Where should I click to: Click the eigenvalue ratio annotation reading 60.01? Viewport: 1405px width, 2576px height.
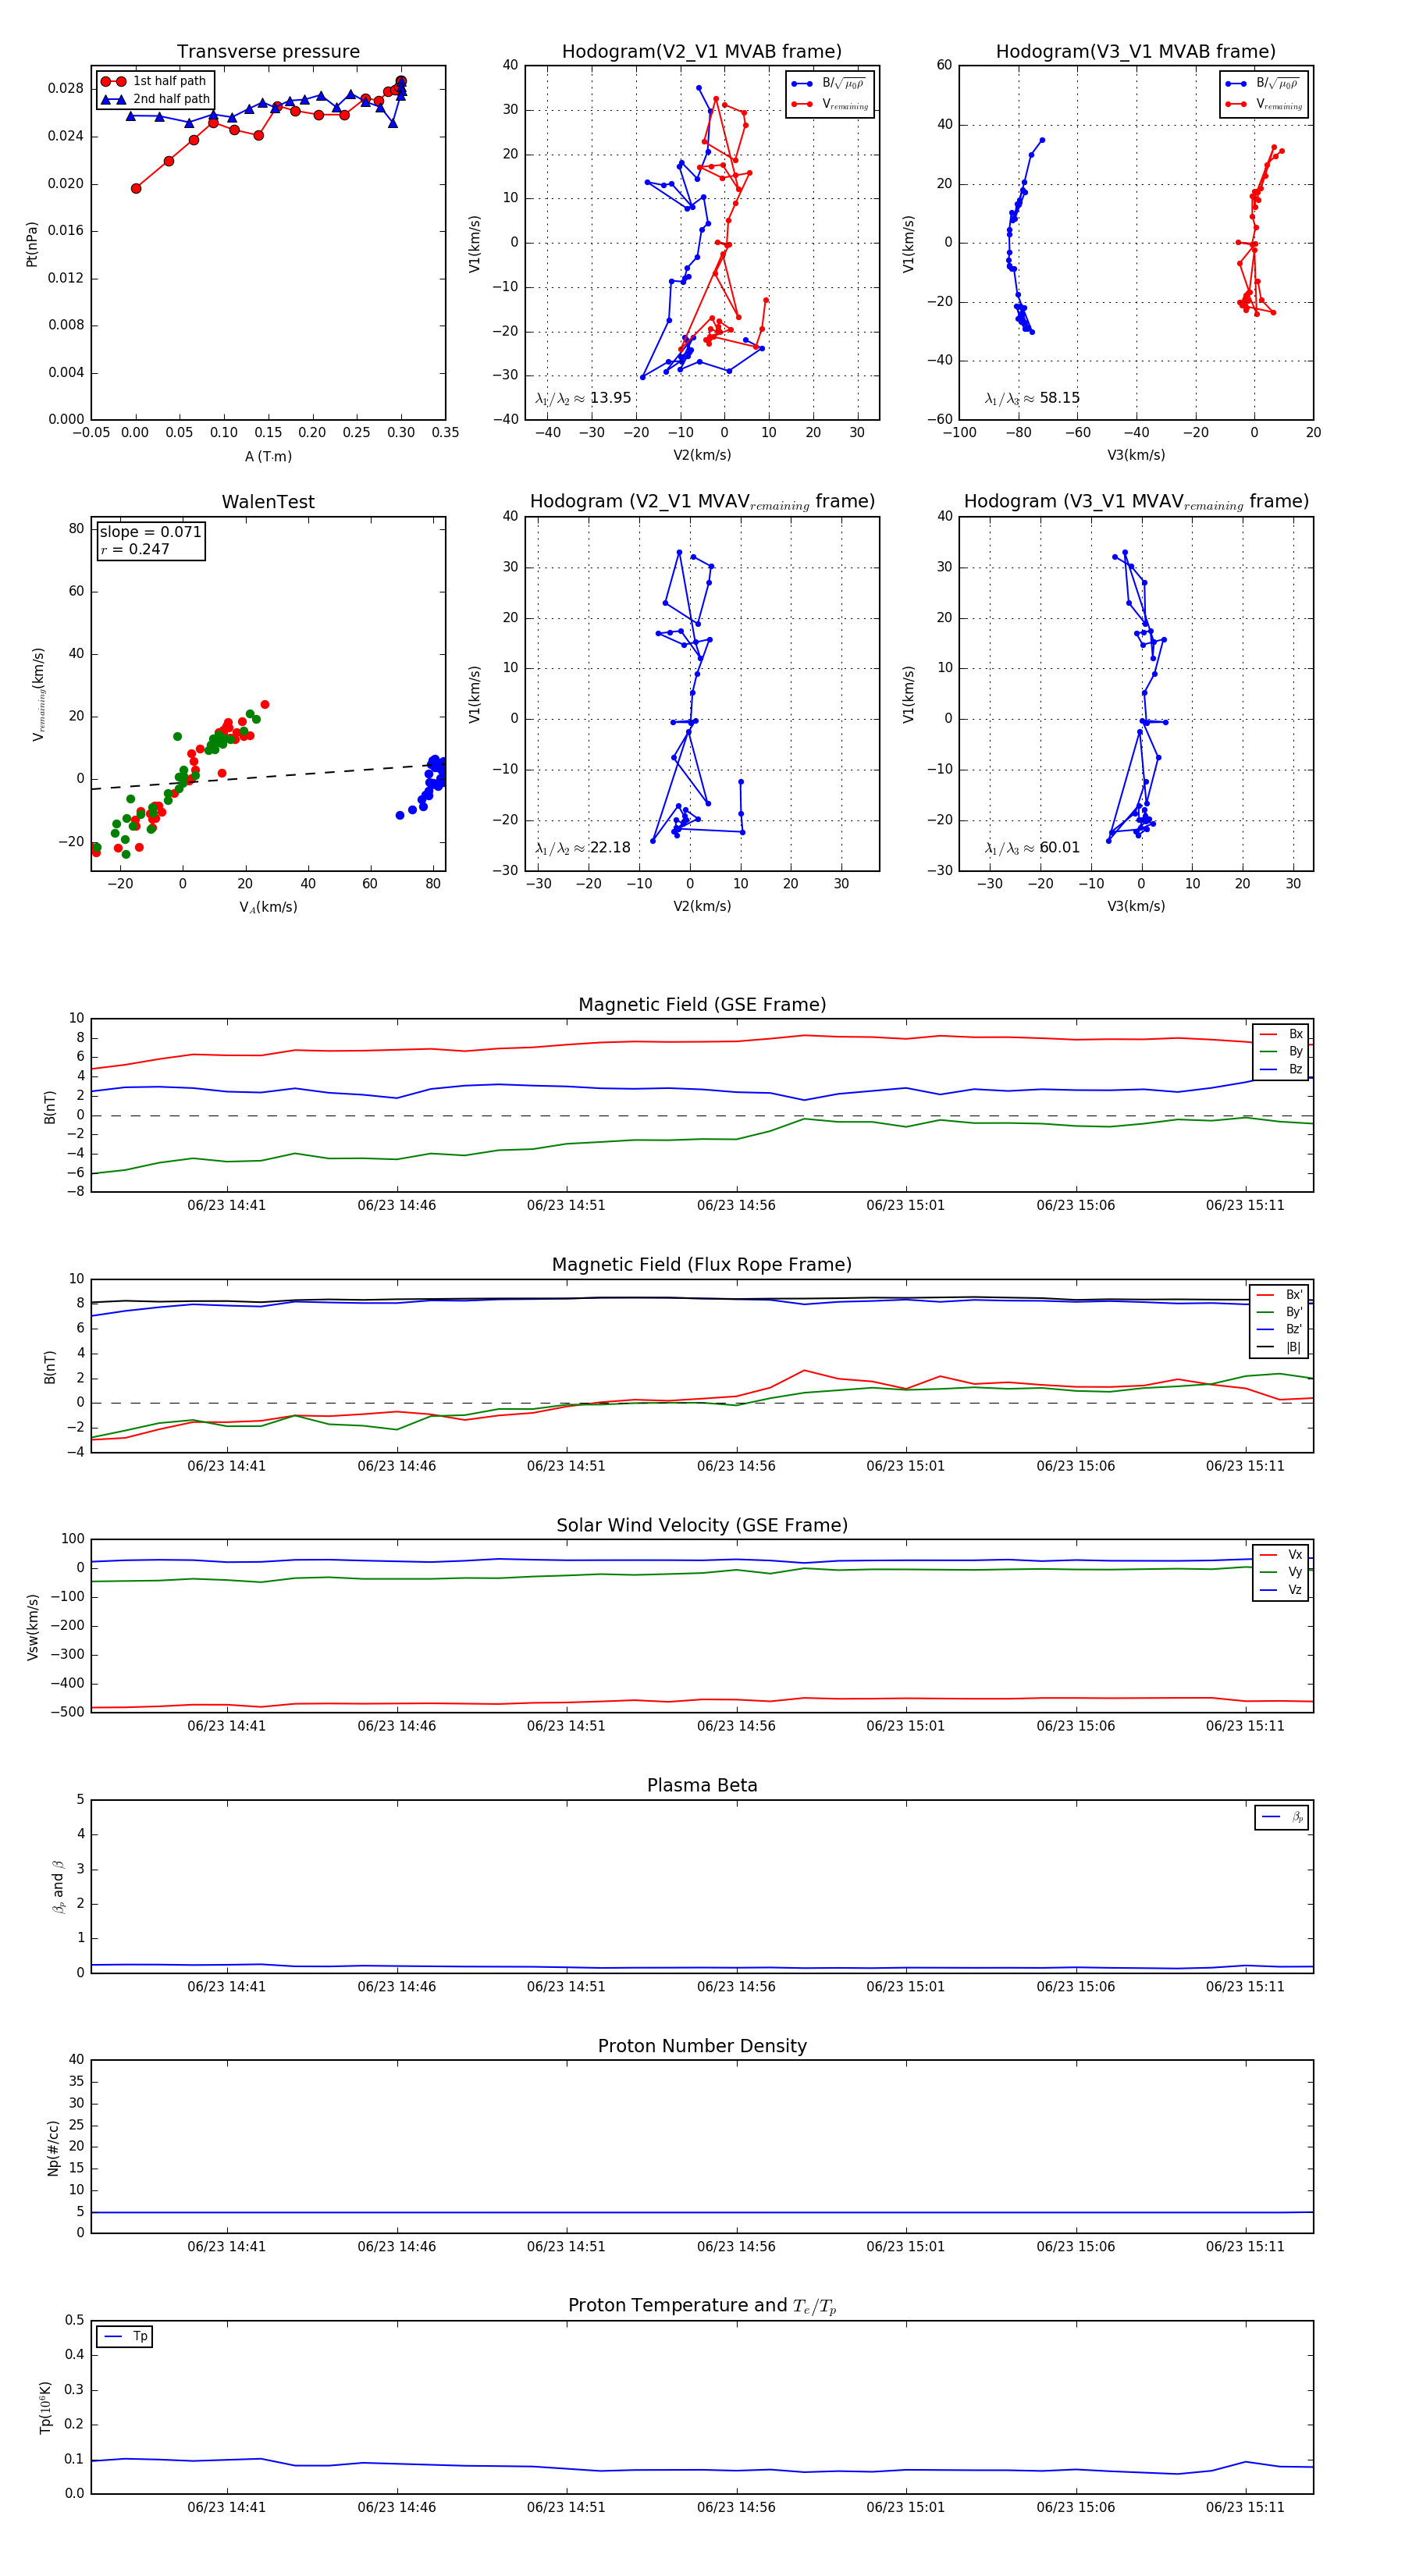pos(1032,848)
